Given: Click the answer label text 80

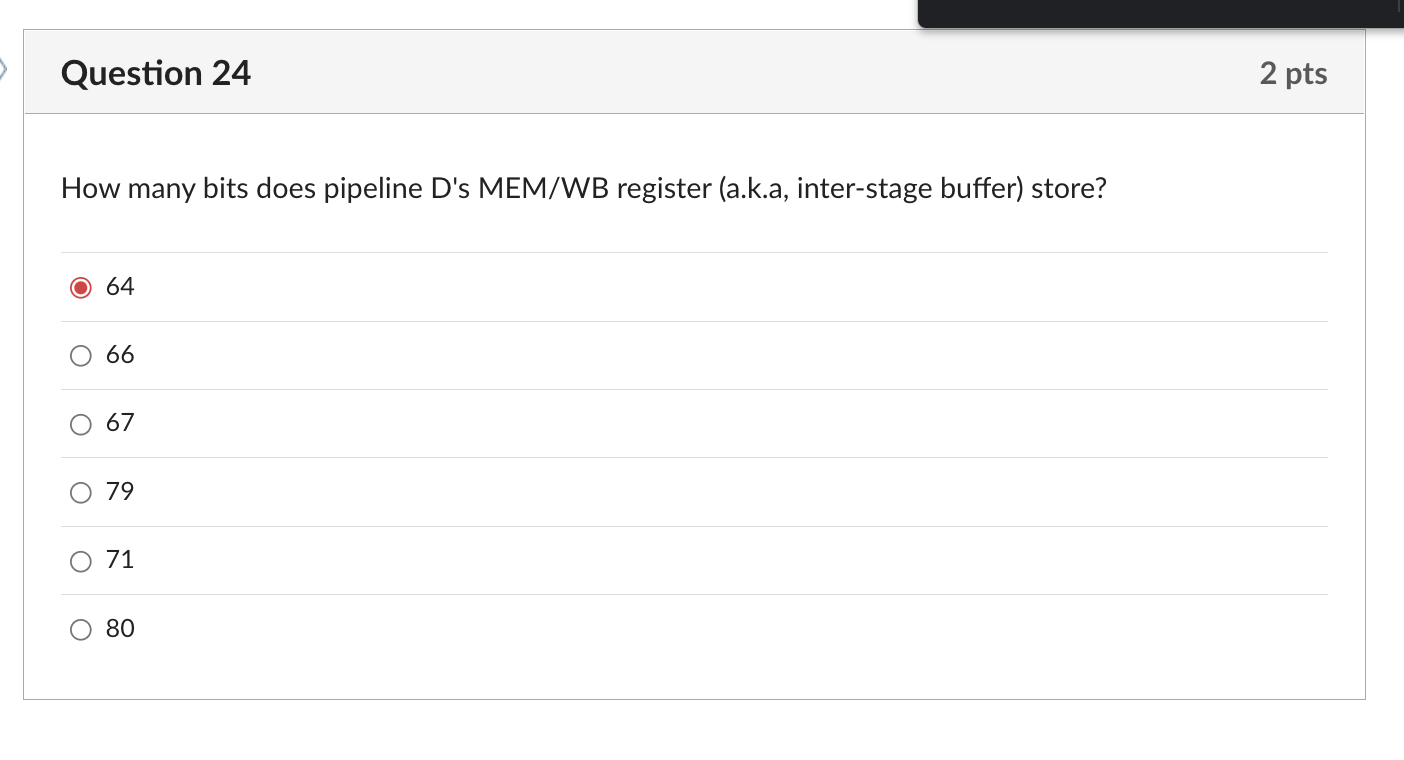Looking at the screenshot, I should point(120,629).
